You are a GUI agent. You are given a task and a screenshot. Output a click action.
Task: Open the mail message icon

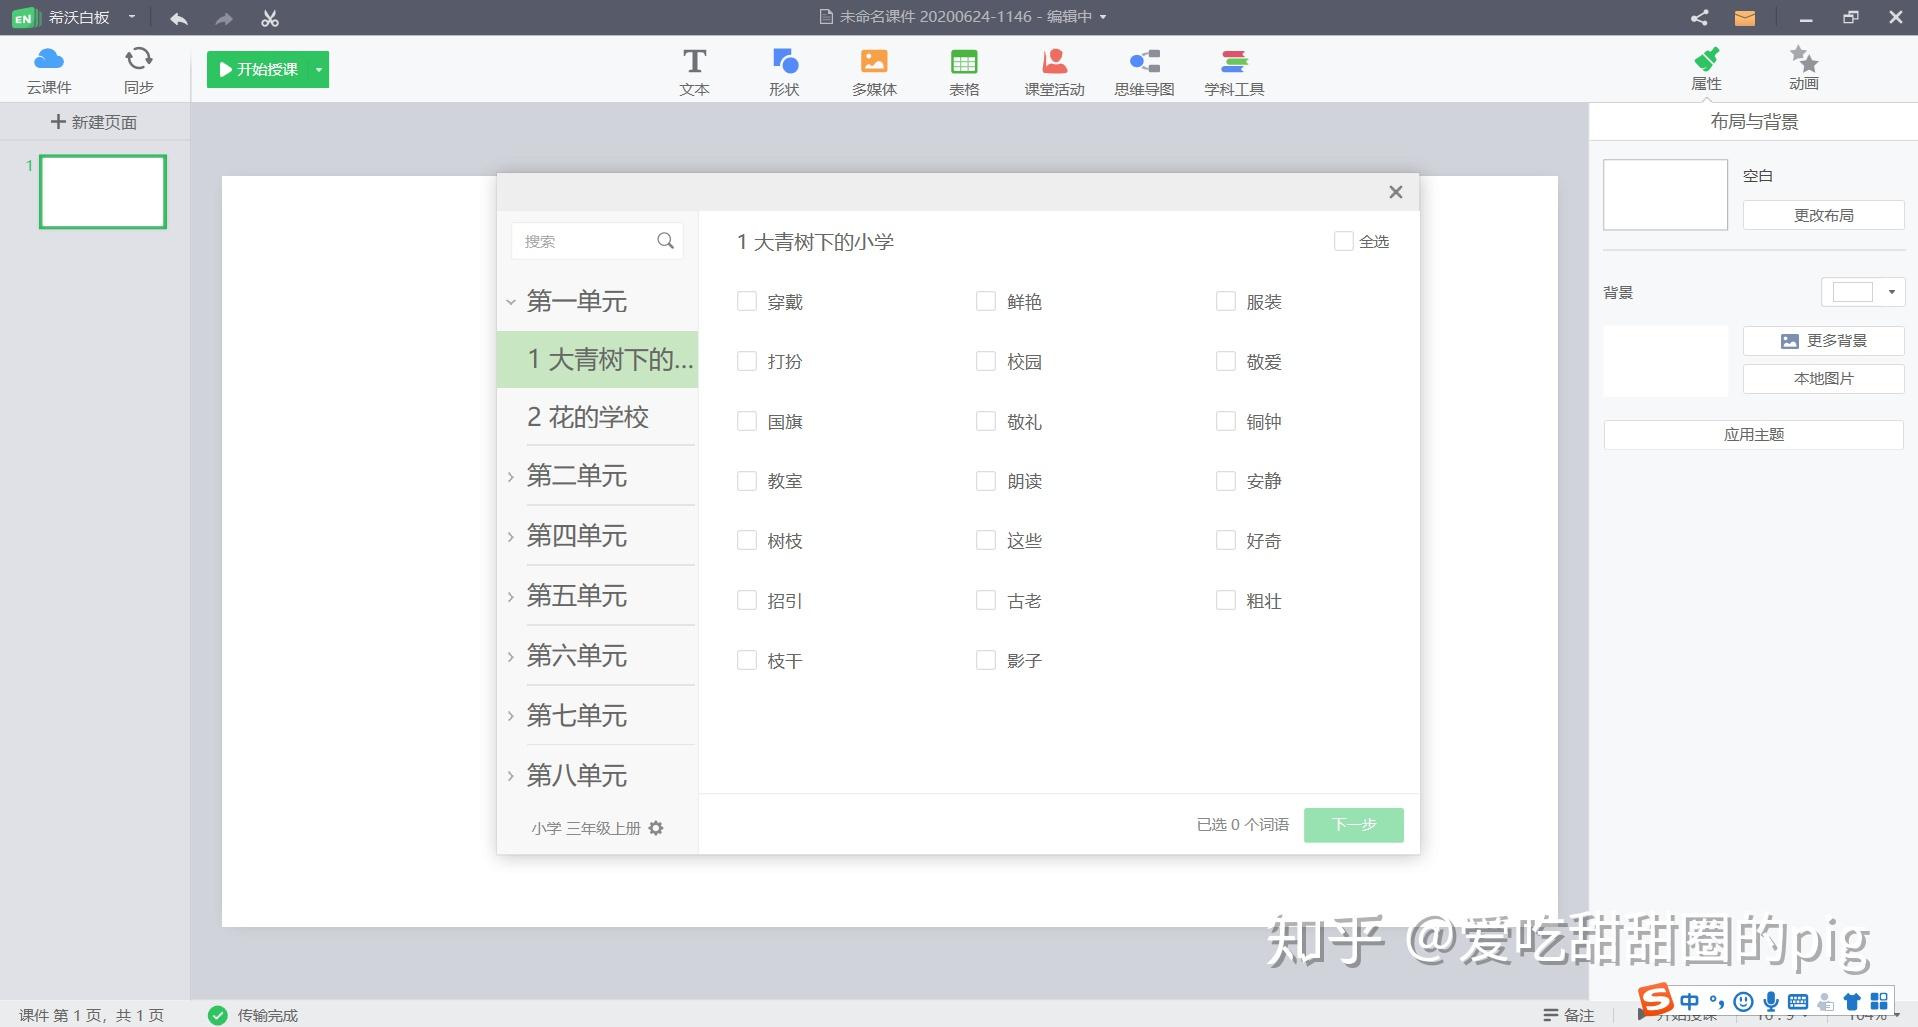click(1745, 18)
